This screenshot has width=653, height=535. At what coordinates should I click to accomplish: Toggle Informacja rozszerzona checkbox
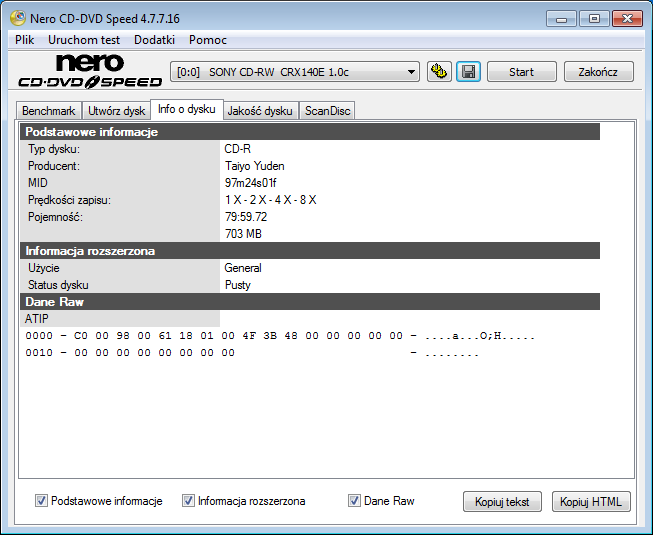188,500
